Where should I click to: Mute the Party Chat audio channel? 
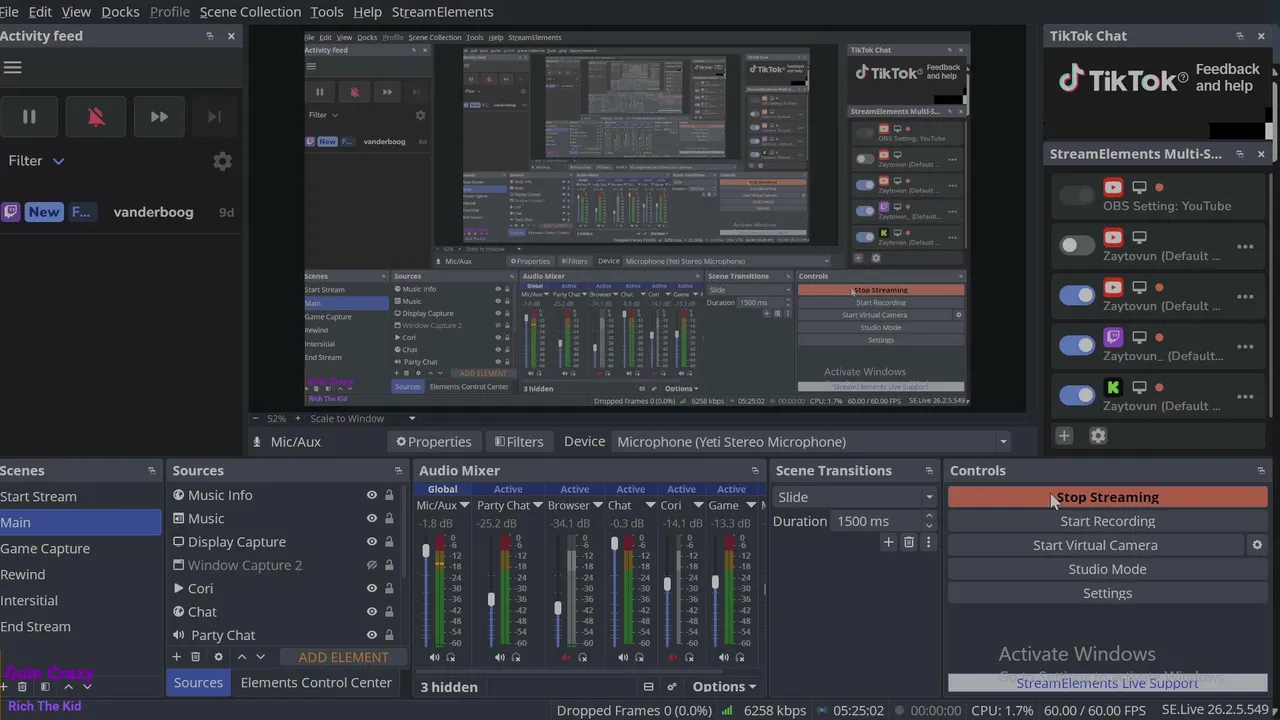pyautogui.click(x=499, y=657)
